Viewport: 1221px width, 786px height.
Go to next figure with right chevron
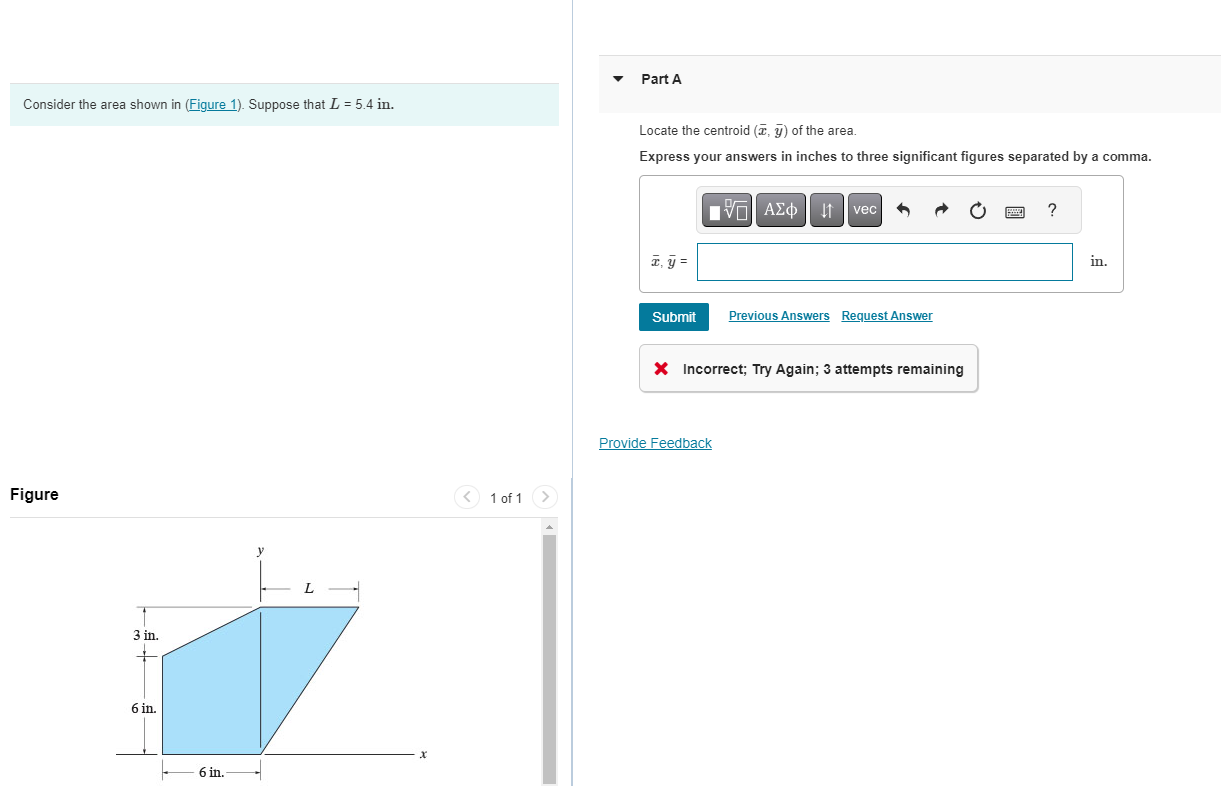545,496
